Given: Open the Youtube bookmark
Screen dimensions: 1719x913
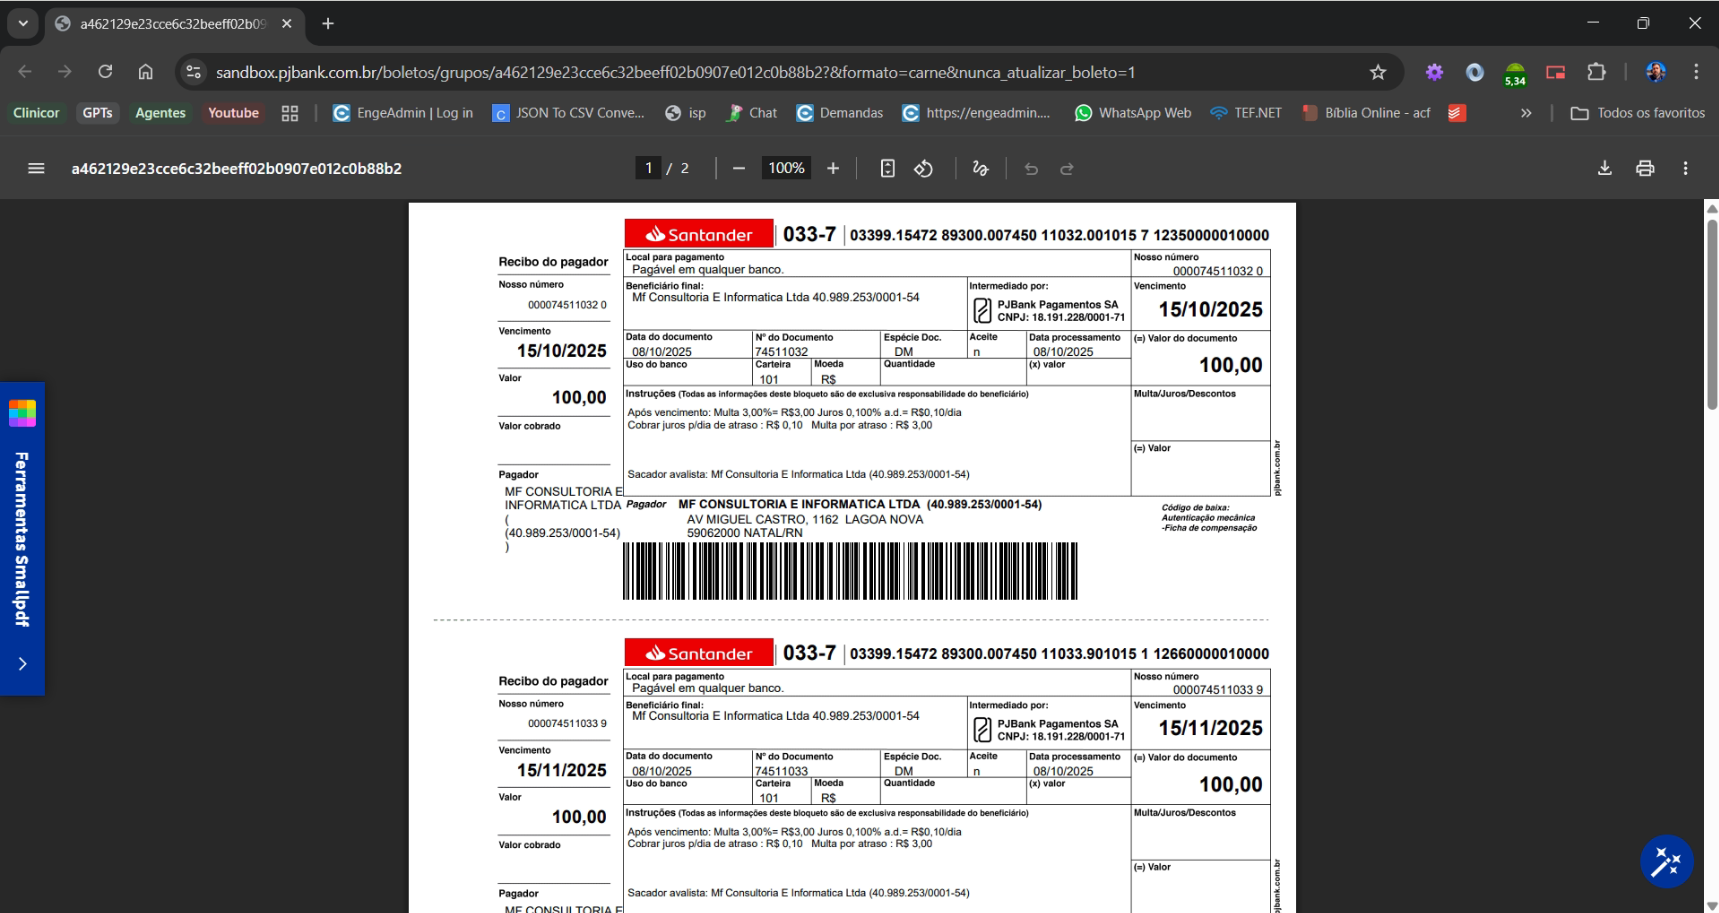Looking at the screenshot, I should point(233,113).
